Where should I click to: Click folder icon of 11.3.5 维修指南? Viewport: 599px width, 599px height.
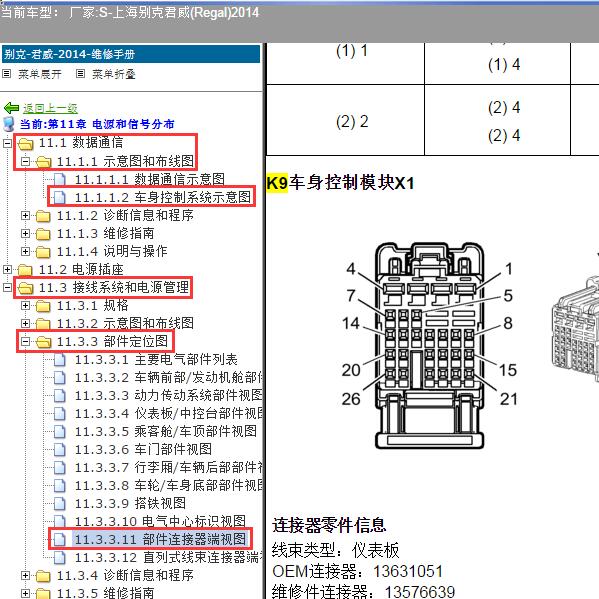pyautogui.click(x=43, y=593)
